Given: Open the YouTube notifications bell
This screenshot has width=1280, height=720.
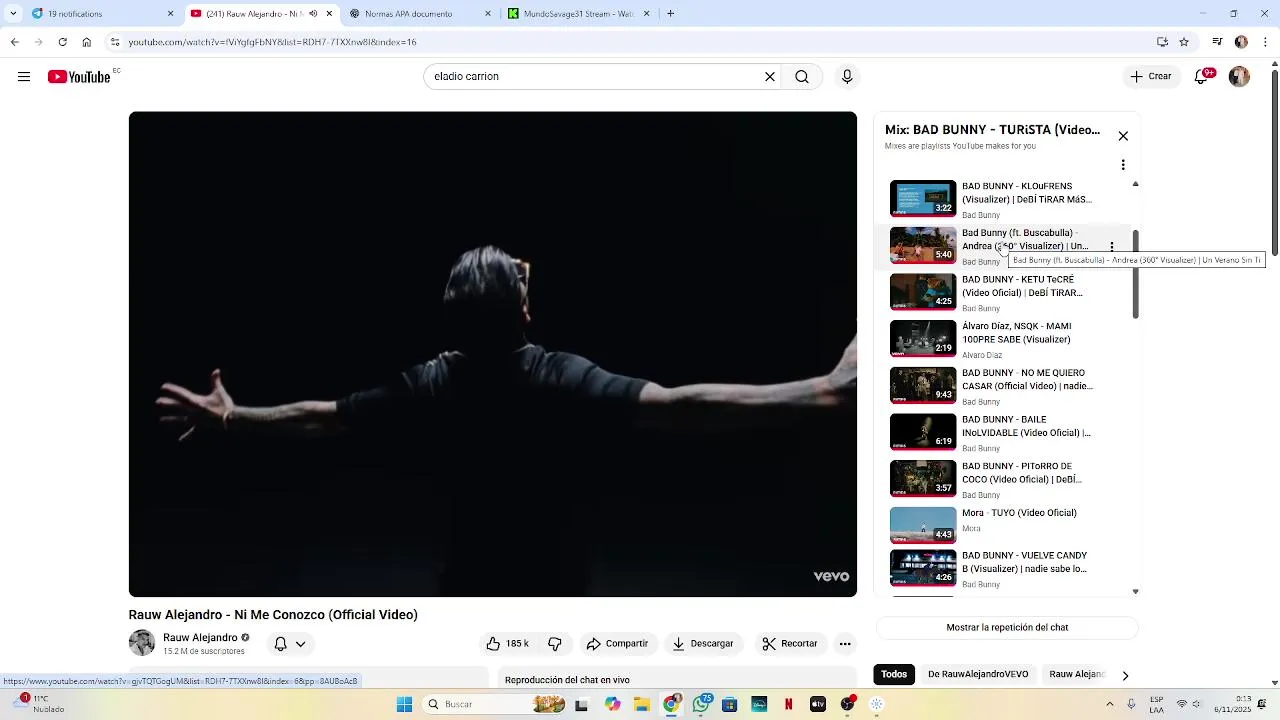Looking at the screenshot, I should (x=1203, y=77).
